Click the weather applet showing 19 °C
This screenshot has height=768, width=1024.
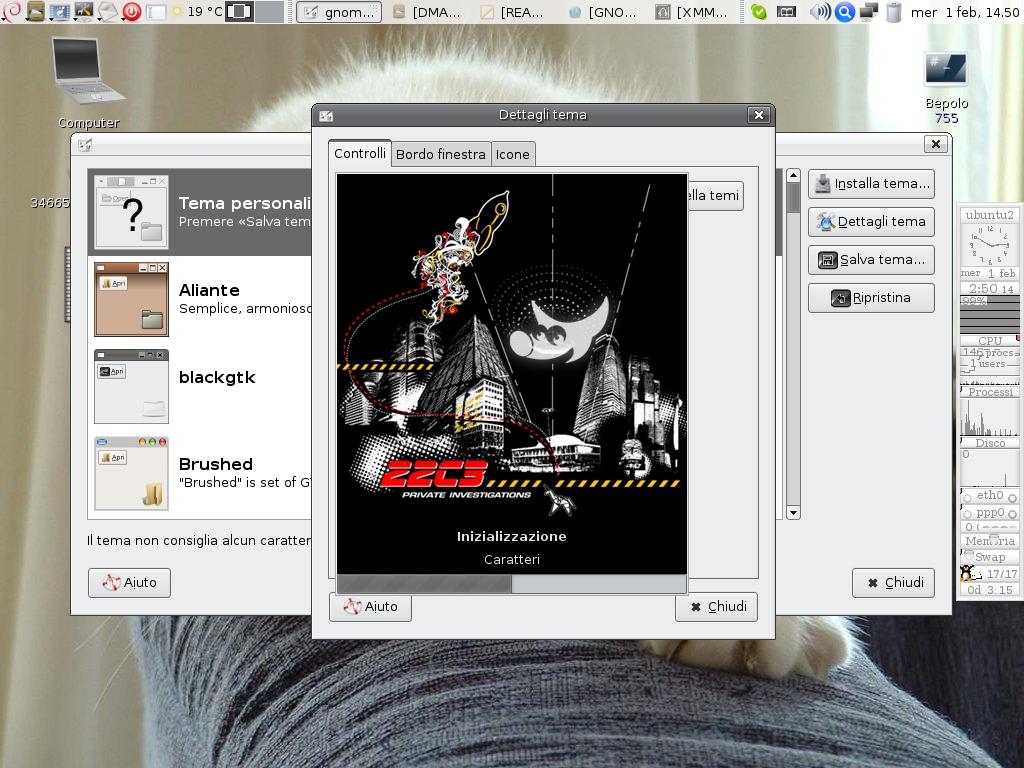coord(197,11)
